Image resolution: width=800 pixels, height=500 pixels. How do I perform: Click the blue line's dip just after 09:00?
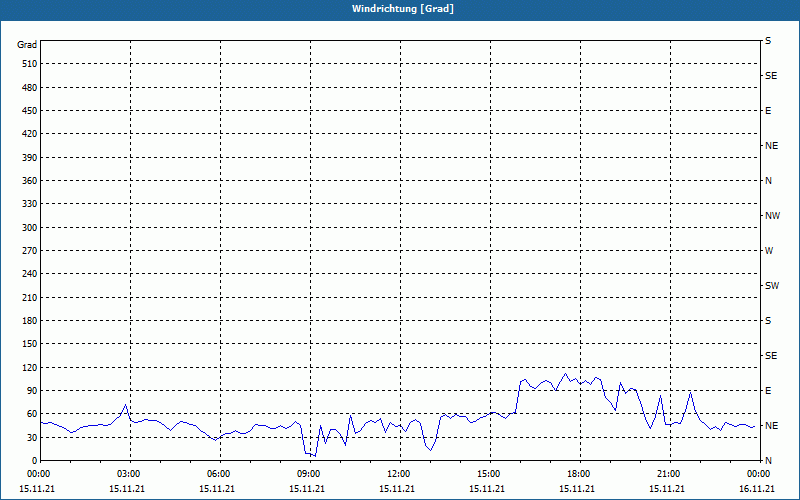(315, 456)
